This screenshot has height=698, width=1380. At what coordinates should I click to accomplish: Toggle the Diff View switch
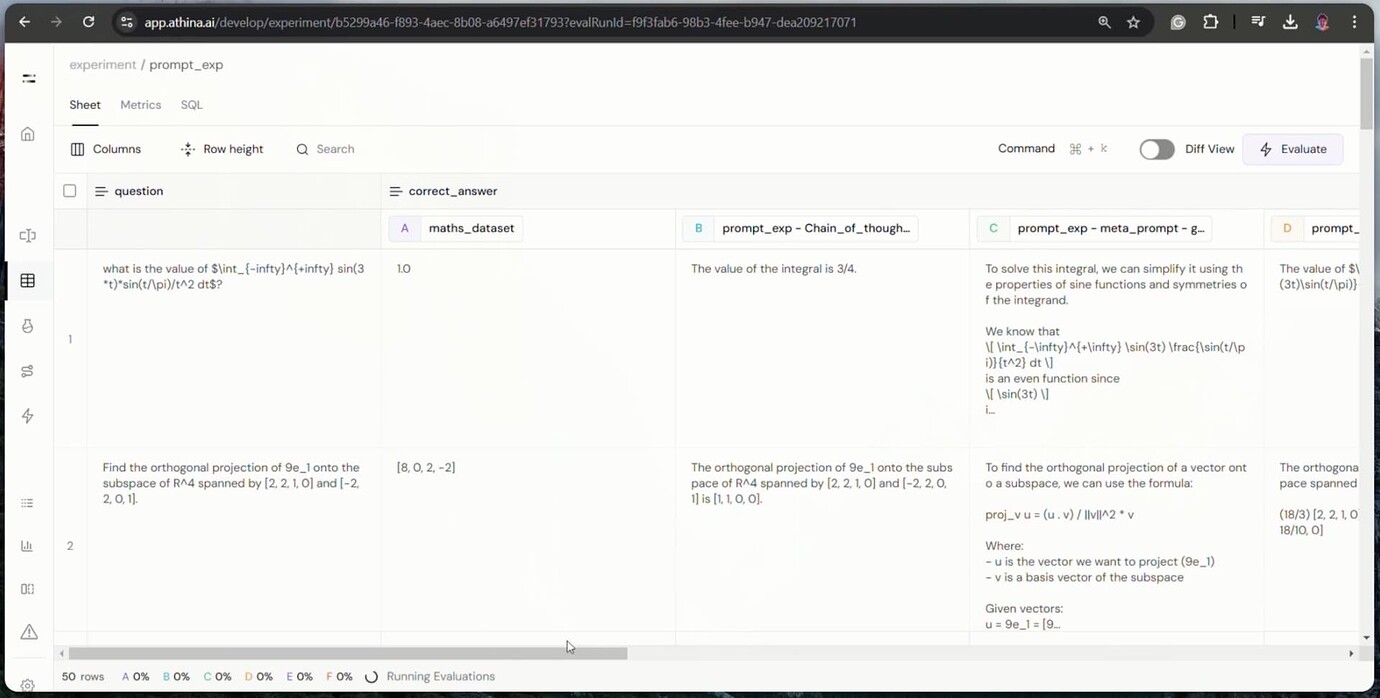tap(1157, 149)
